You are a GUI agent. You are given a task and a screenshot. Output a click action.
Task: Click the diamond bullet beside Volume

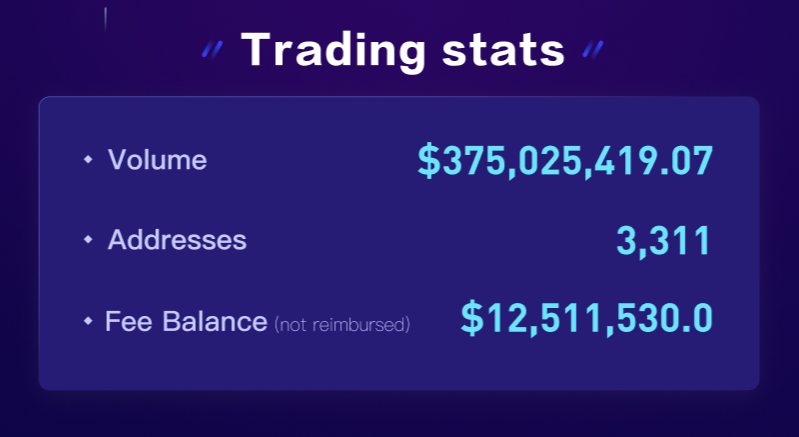[x=88, y=159]
